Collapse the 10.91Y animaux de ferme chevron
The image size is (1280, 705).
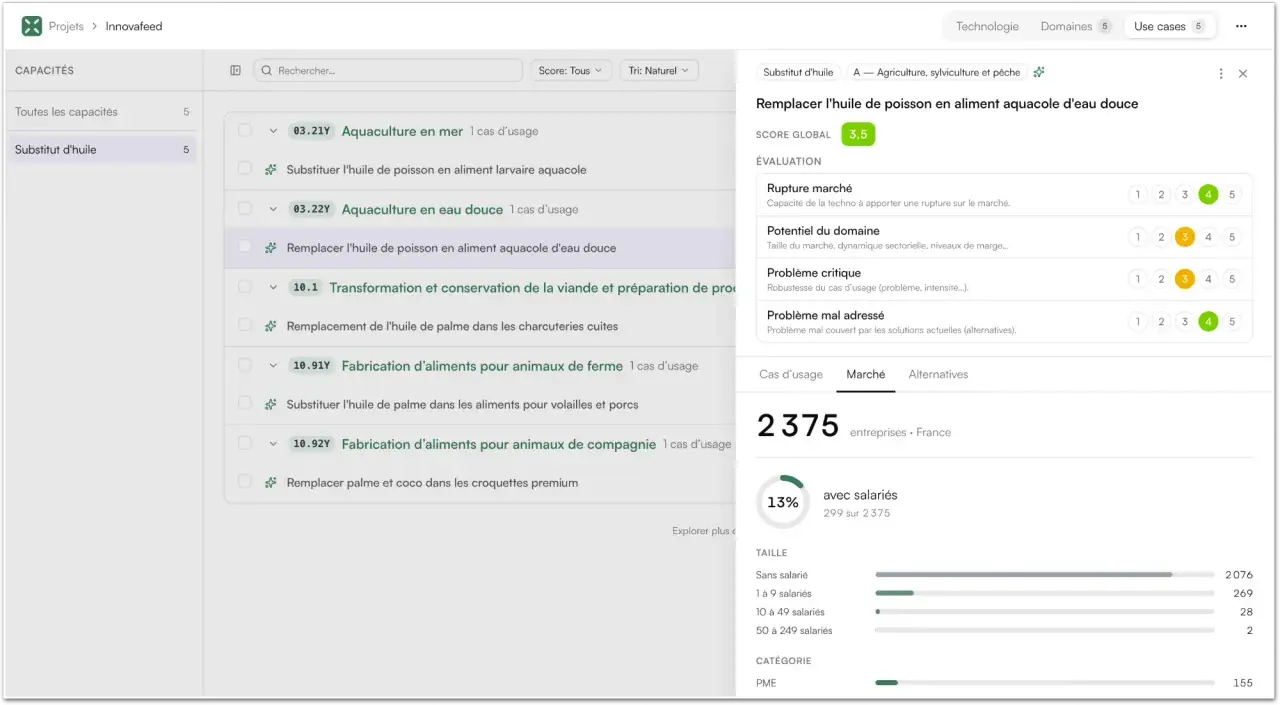273,366
